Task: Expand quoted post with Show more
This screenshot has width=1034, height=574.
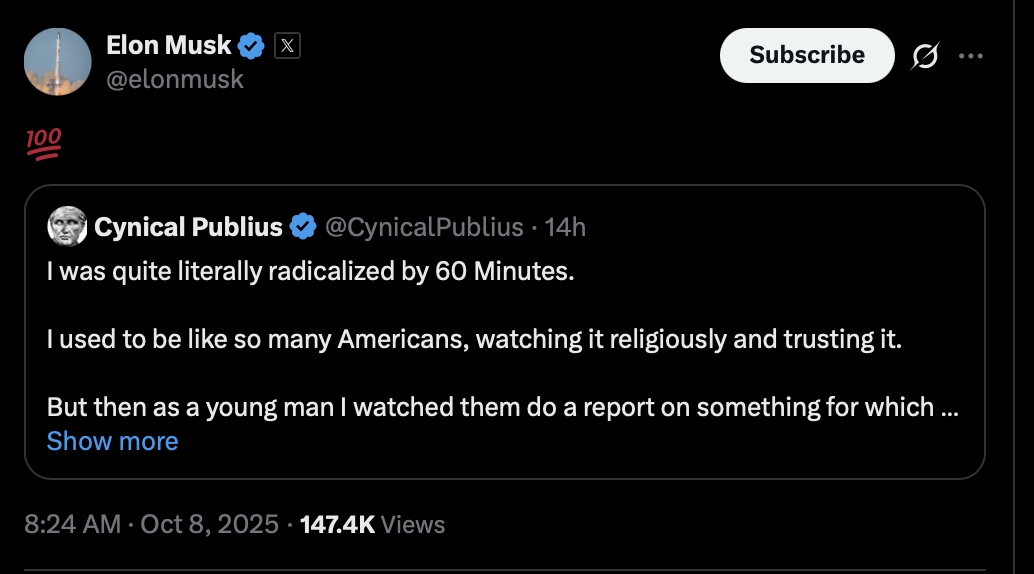Action: 112,441
